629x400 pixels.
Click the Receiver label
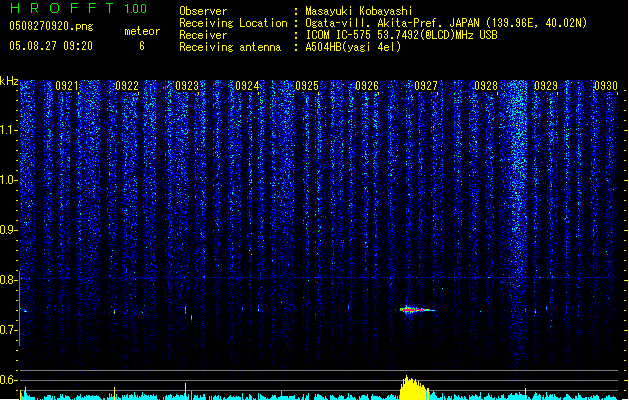(203, 35)
